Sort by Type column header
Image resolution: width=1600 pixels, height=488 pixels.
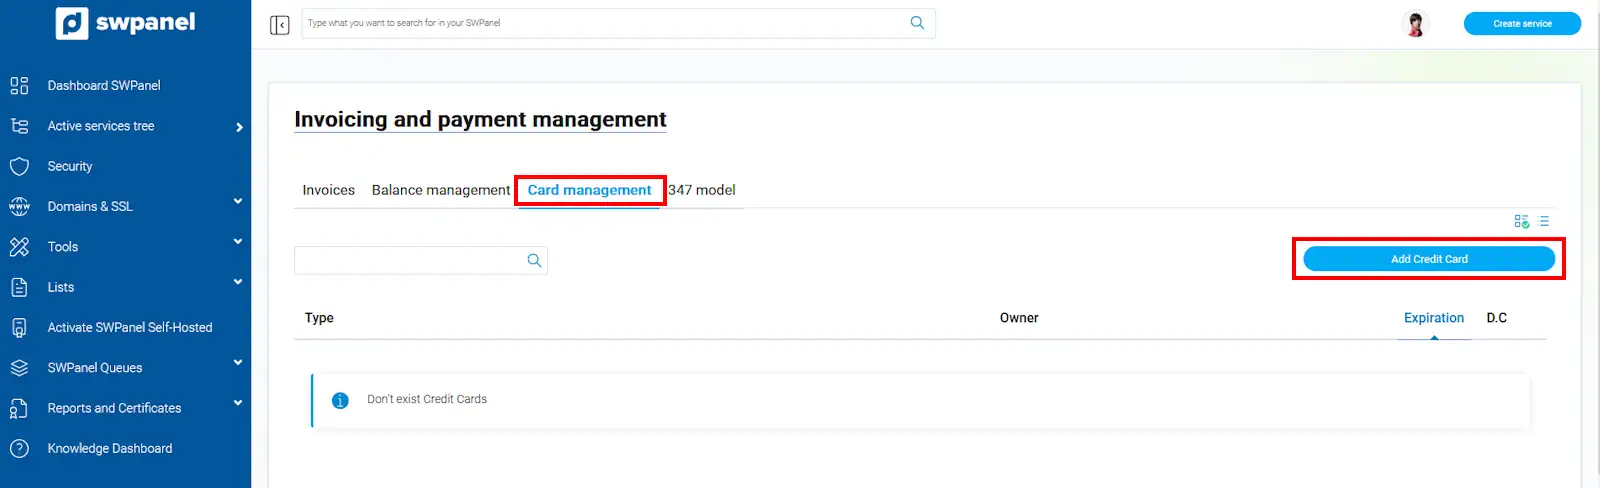(319, 318)
